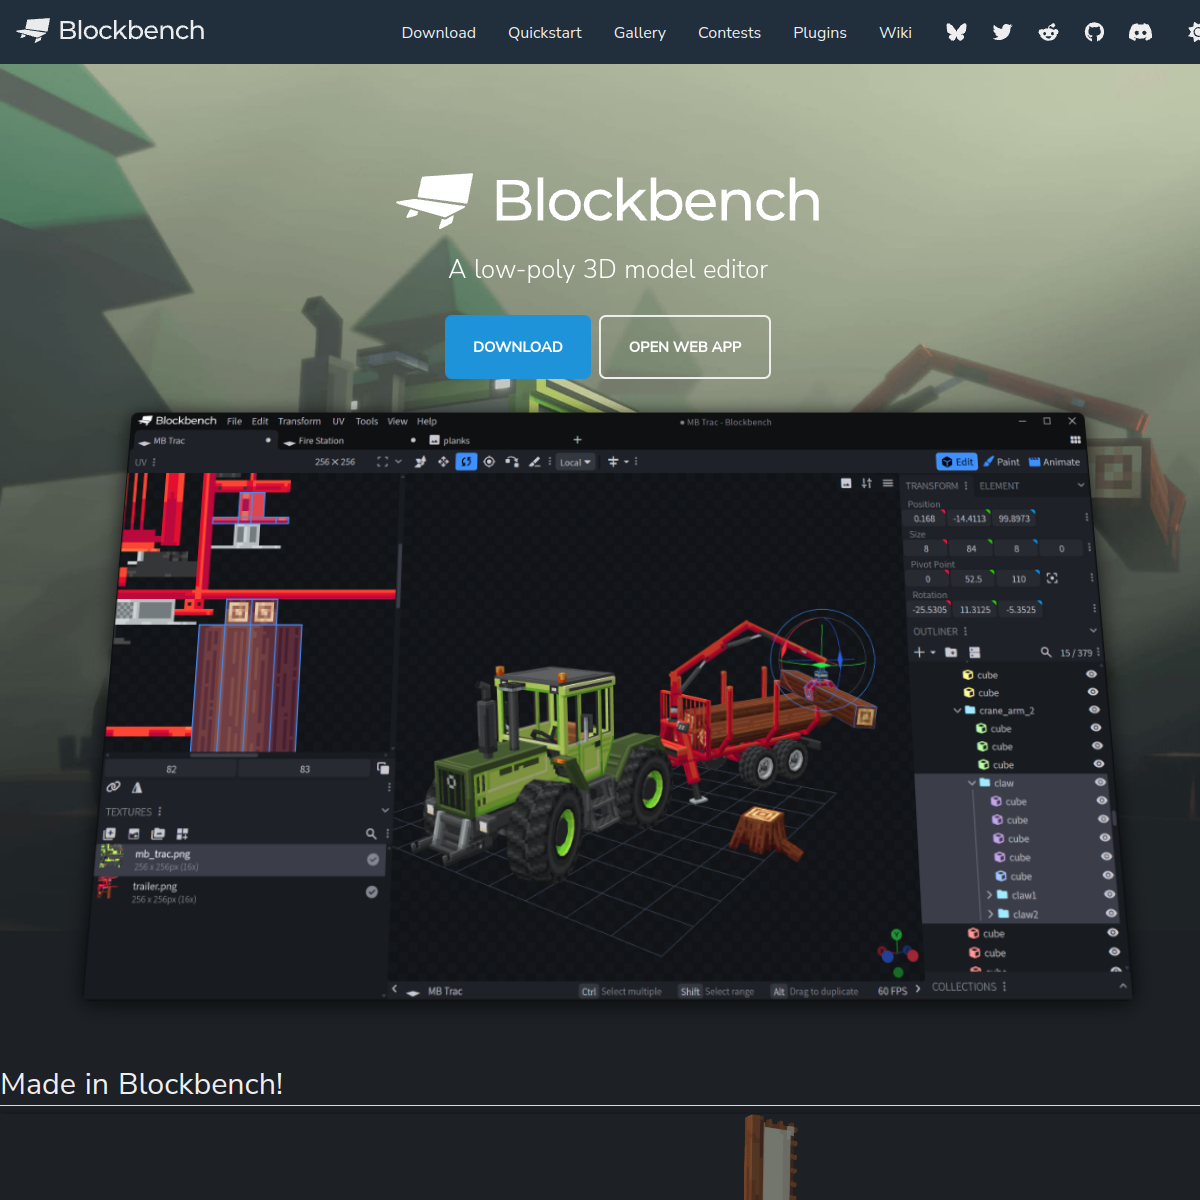Open the Blockbench Discord via its icon
Image resolution: width=1200 pixels, height=1200 pixels.
[x=1140, y=31]
